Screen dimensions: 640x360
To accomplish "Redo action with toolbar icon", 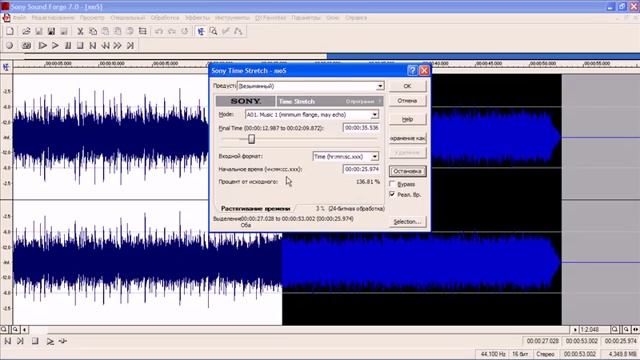I will pyautogui.click(x=172, y=31).
